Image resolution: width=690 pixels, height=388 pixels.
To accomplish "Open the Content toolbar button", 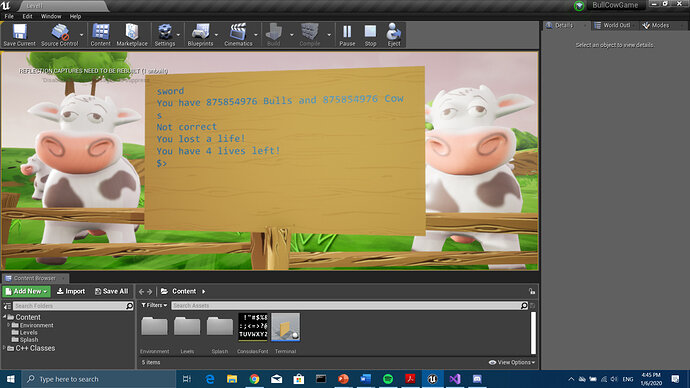I will point(101,35).
